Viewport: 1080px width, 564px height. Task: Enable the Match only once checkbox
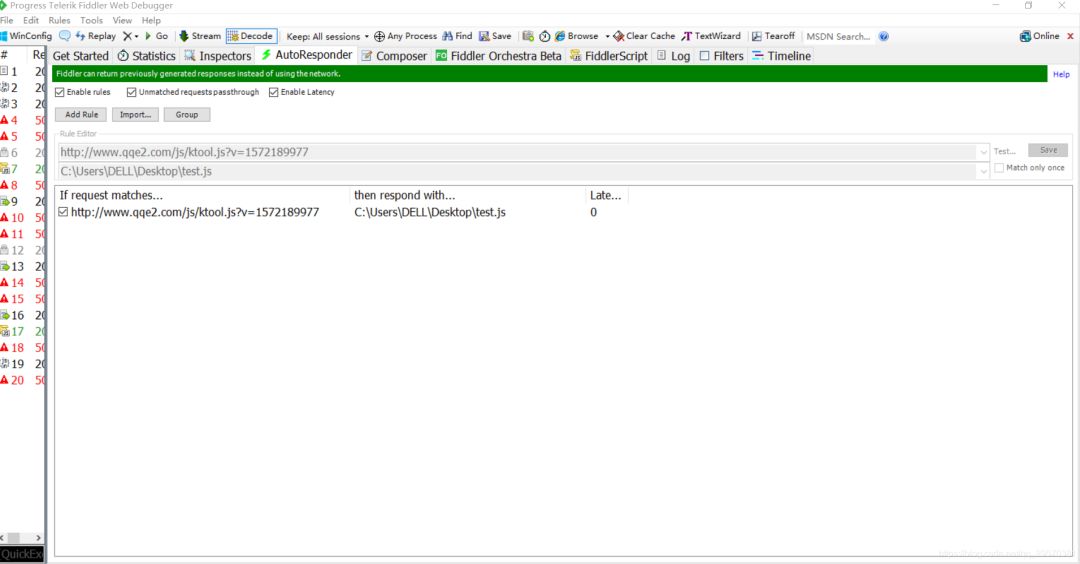click(999, 168)
